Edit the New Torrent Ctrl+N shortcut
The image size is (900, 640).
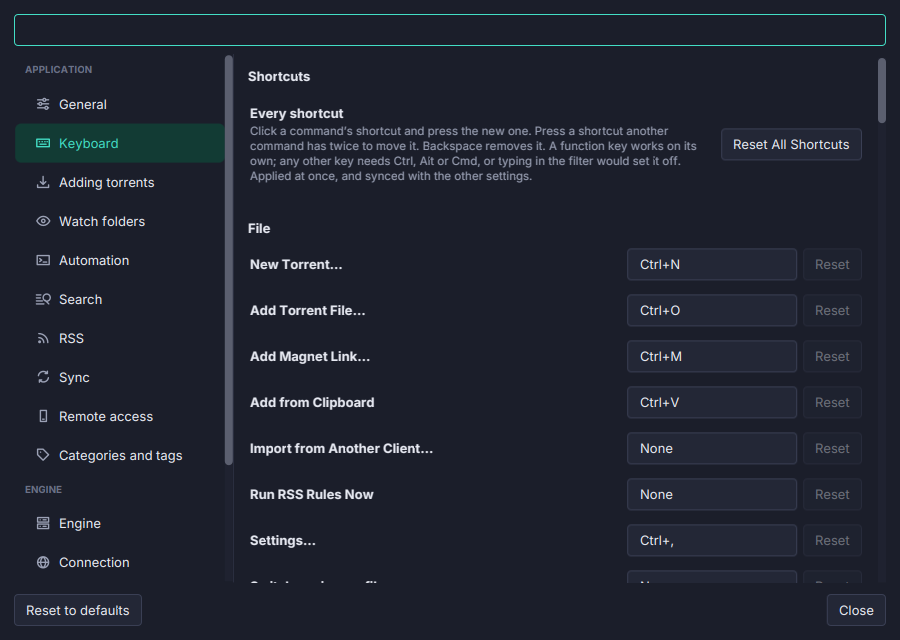(x=712, y=265)
